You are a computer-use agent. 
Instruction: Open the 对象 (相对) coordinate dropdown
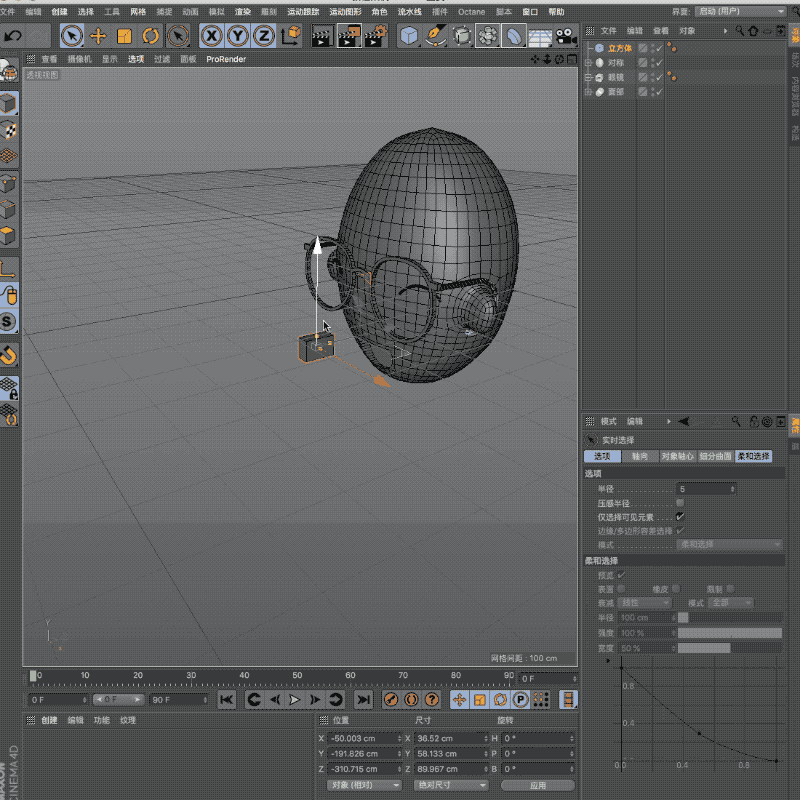coord(363,785)
